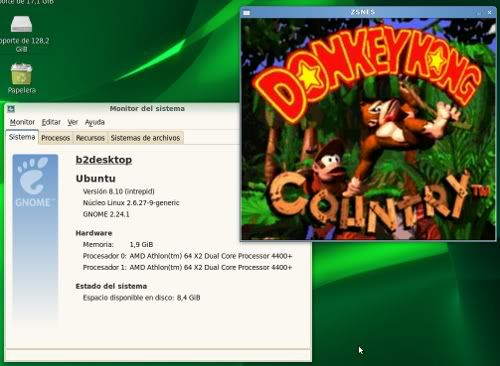500x366 pixels.
Task: Minimize the ZSNES window
Action: tap(479, 13)
